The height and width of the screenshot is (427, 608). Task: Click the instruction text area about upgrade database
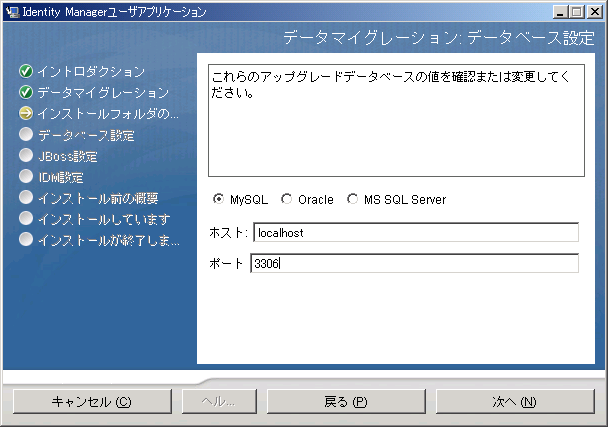coord(396,121)
